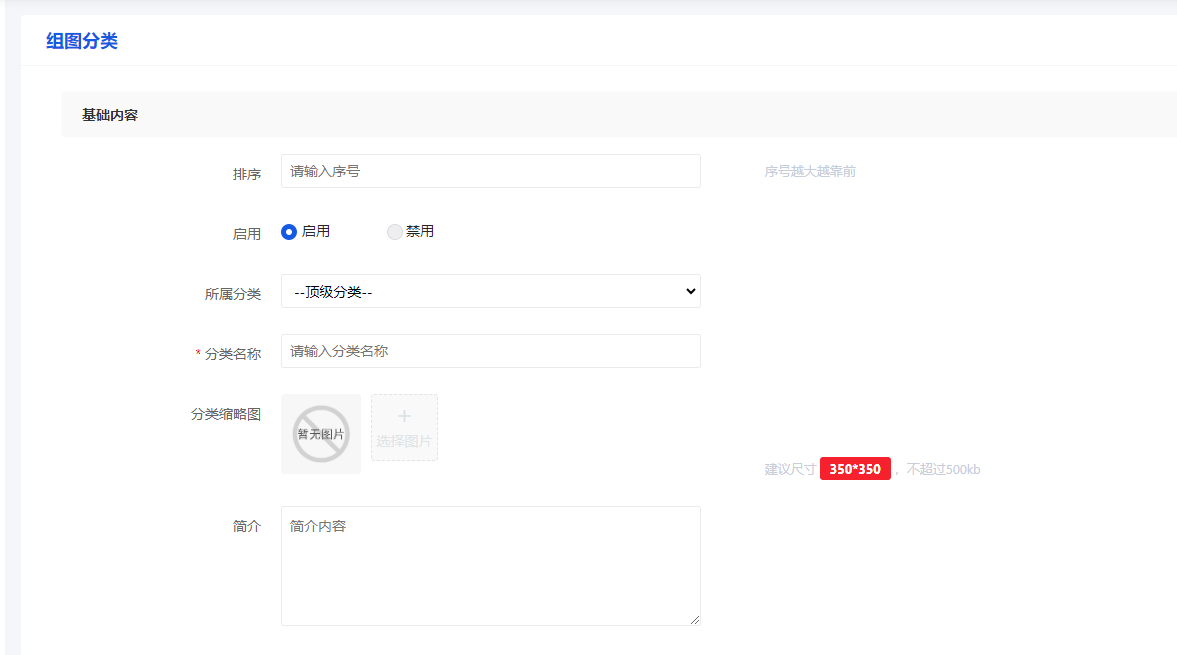Click the 分类缩略图 field label

(x=226, y=415)
